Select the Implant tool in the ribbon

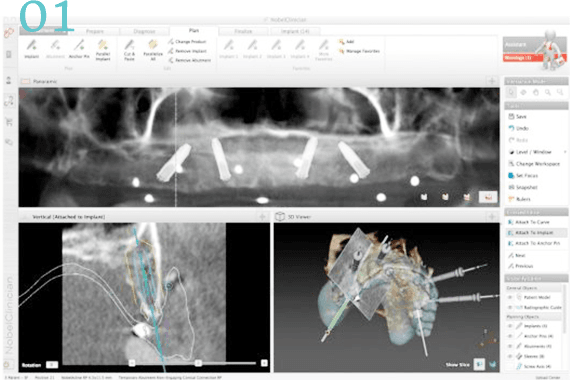pyautogui.click(x=32, y=49)
